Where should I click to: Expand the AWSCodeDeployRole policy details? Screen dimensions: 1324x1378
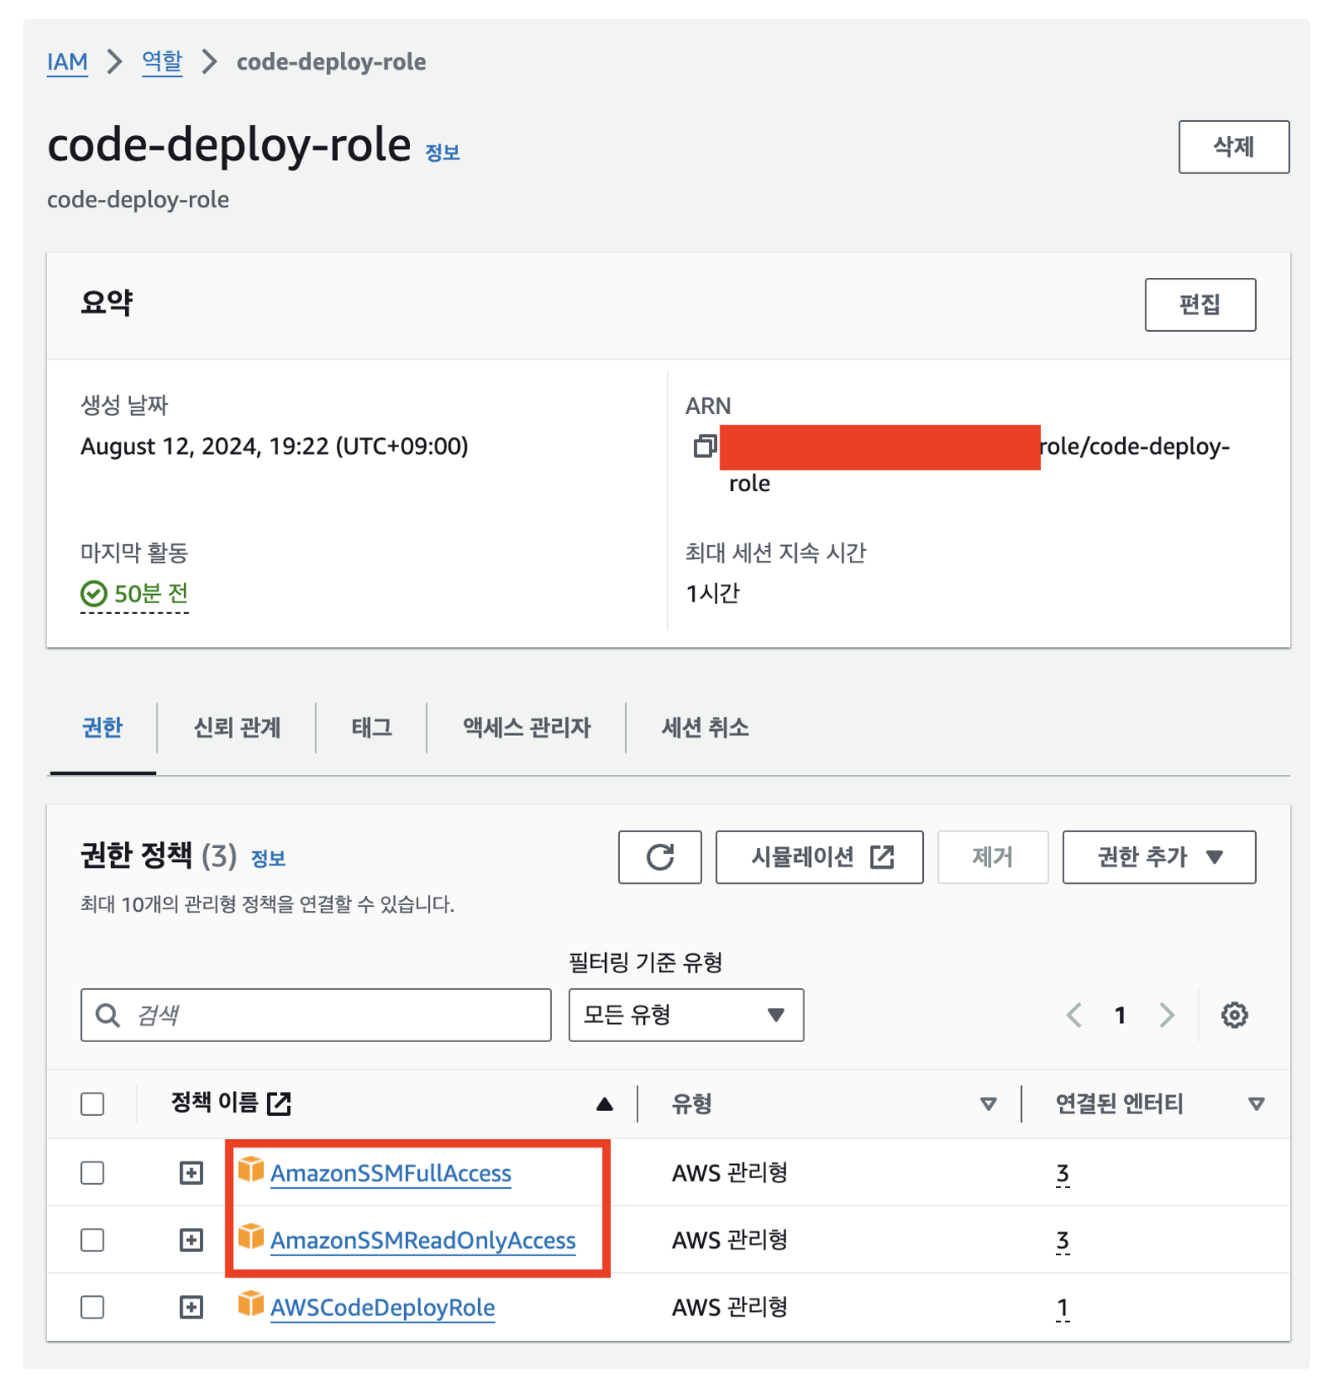point(191,1307)
